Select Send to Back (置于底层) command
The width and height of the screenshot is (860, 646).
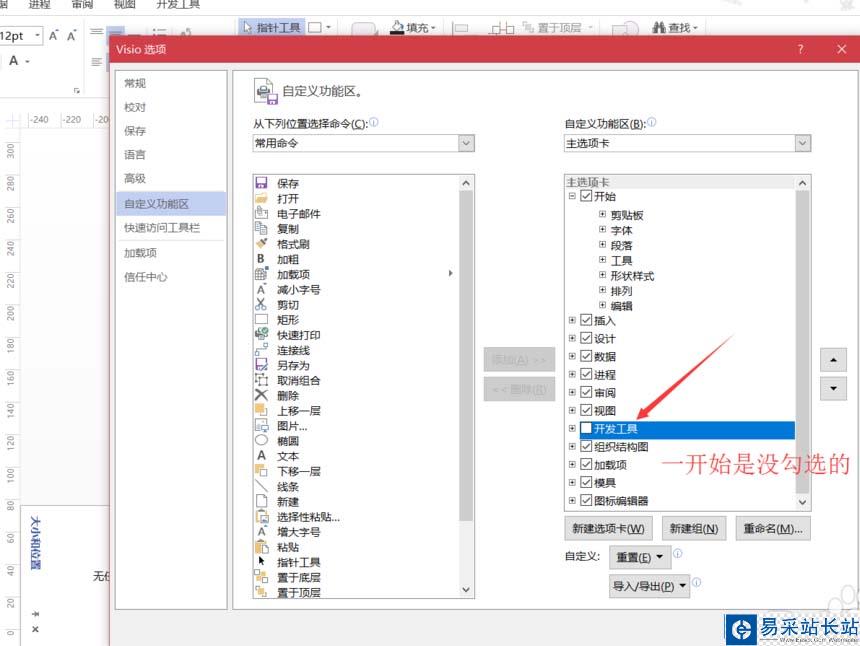pyautogui.click(x=298, y=577)
